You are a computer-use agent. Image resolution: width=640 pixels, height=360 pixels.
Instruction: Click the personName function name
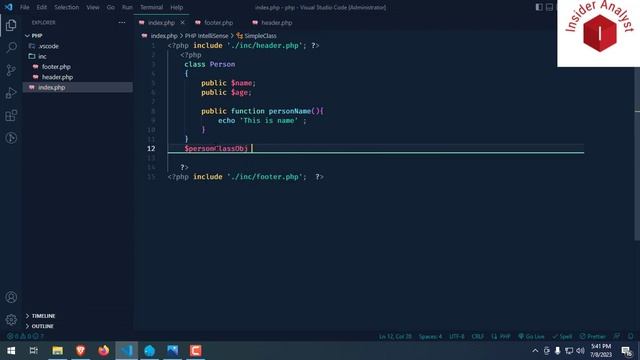click(x=289, y=111)
